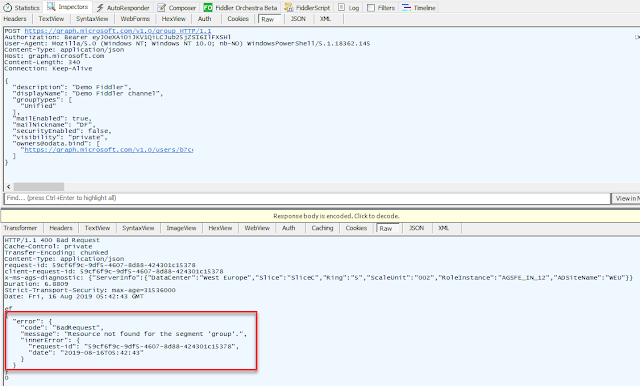Click the 'Authorization: Bearer' header line
640x386 pixels.
tap(118, 37)
